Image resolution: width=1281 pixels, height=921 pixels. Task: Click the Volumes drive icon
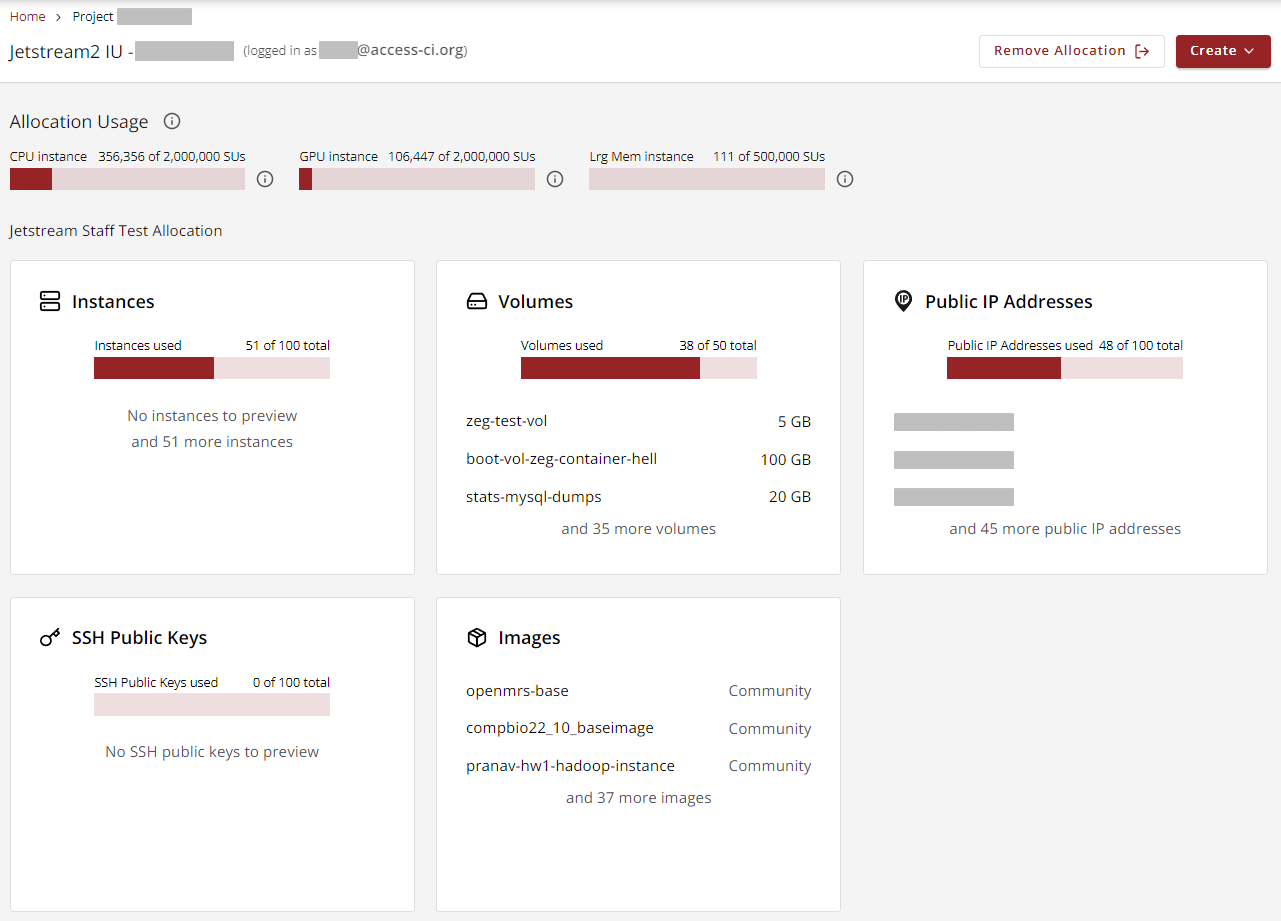[477, 301]
